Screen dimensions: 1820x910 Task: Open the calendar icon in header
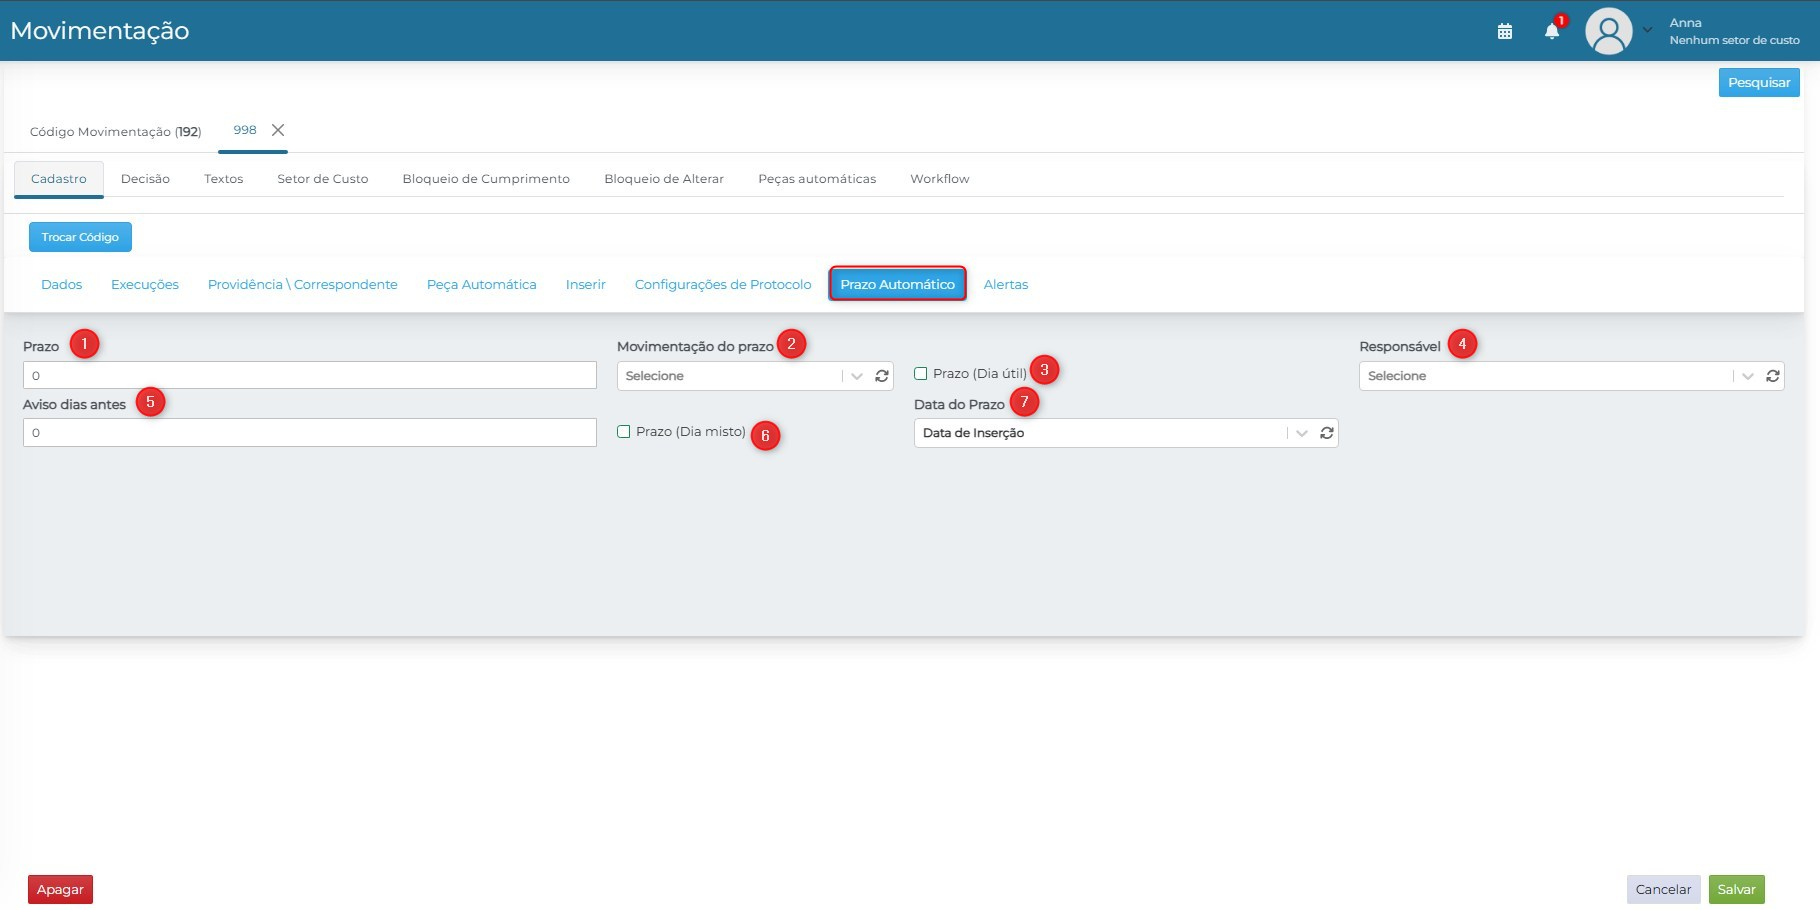[1504, 31]
